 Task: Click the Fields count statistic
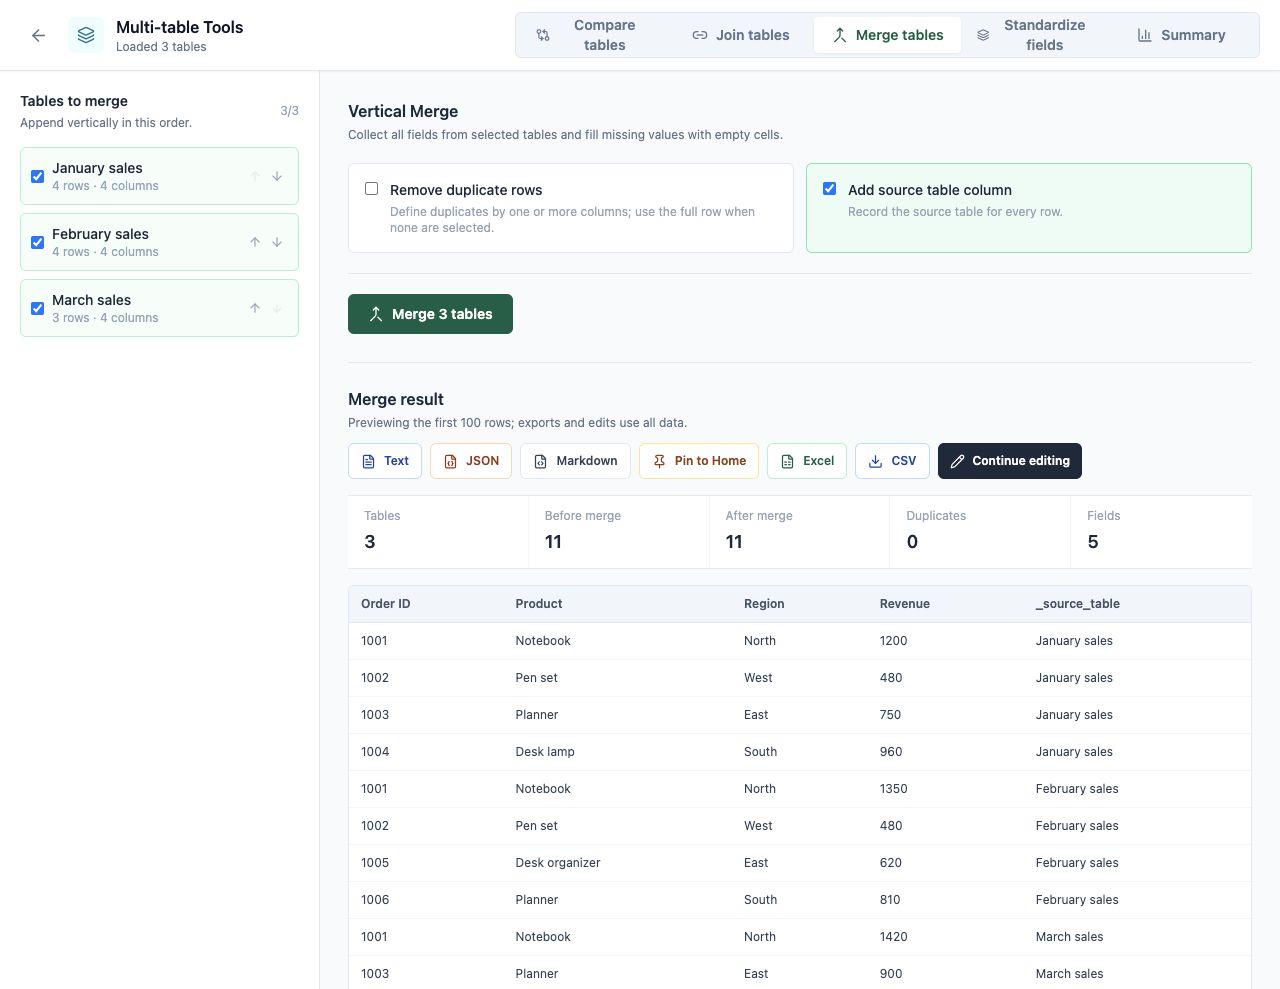(x=1160, y=531)
